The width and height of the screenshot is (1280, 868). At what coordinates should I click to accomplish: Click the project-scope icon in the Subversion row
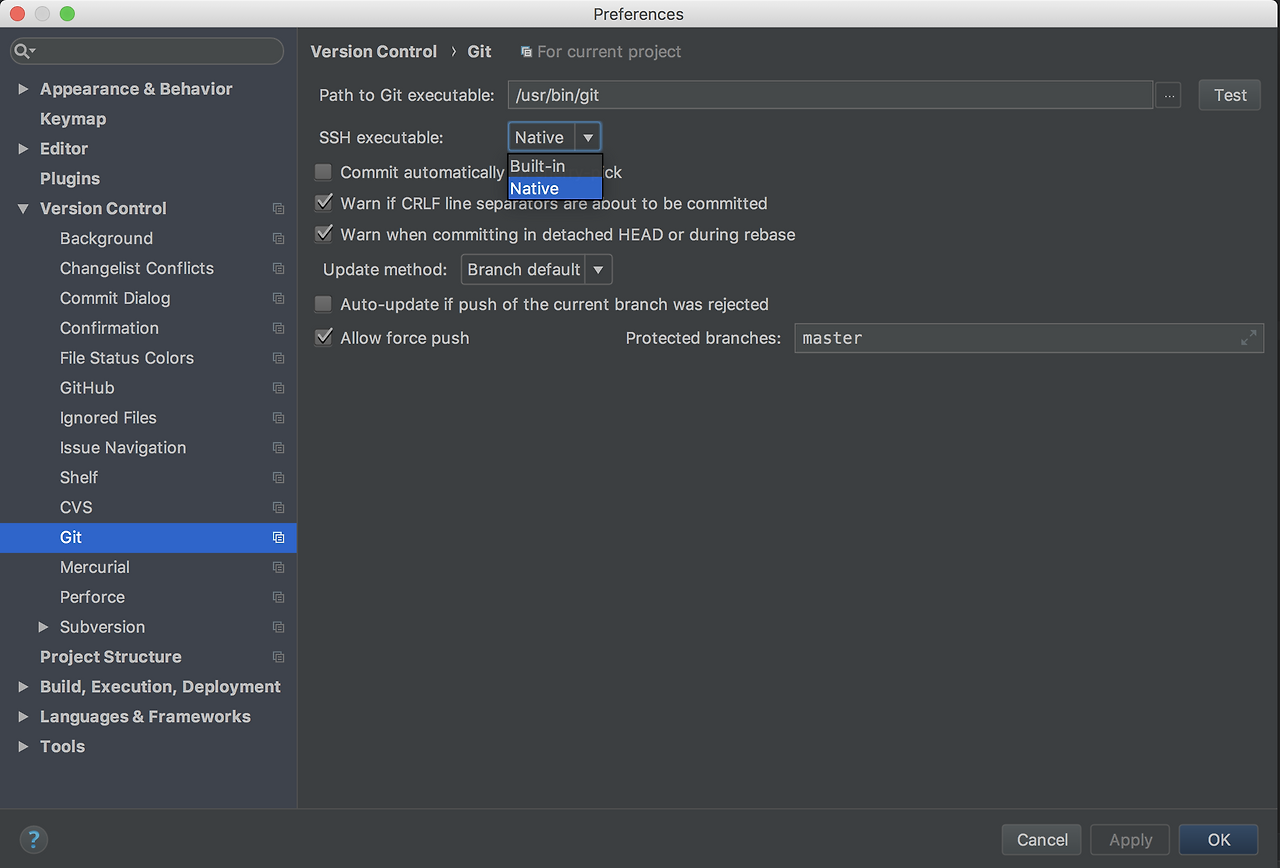coord(278,628)
